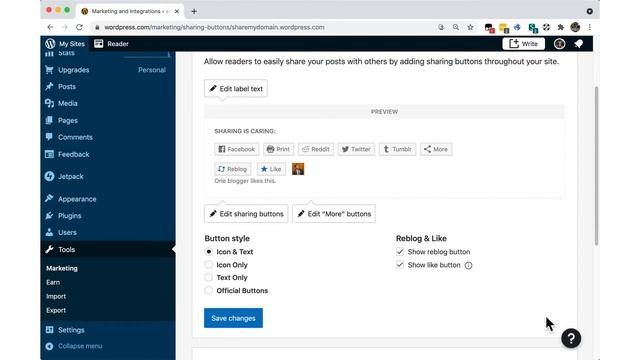Click the zoom magnifier icon in address bar
640x360 pixels.
pos(456,27)
